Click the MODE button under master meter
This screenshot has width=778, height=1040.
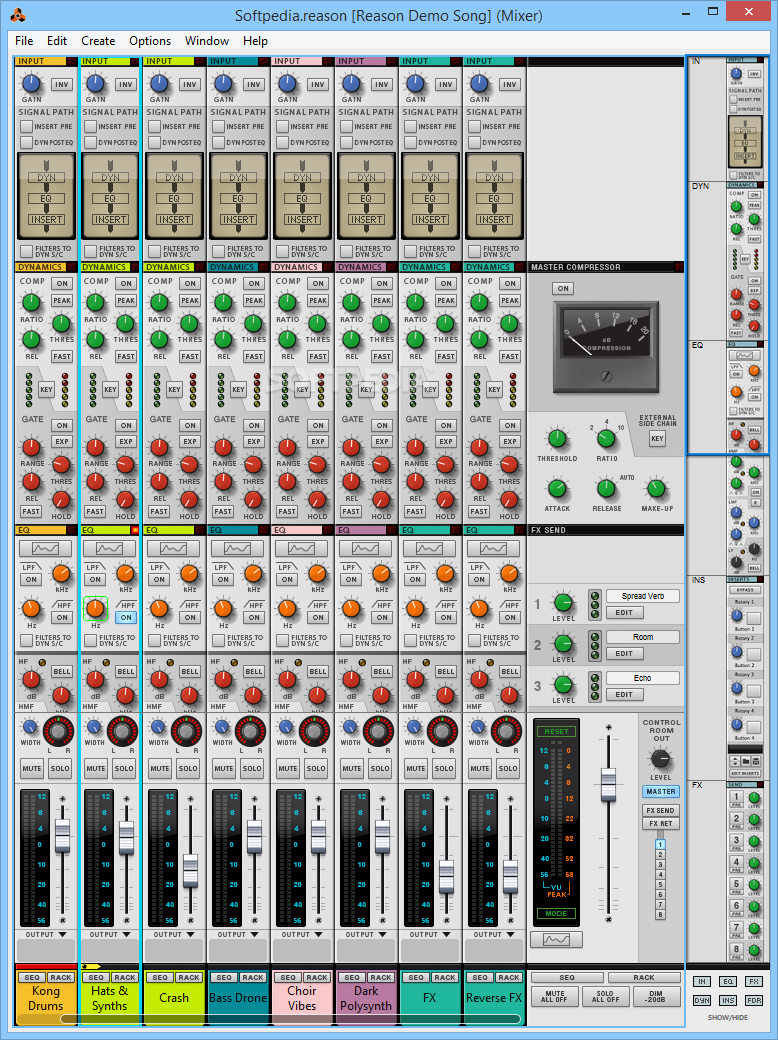(556, 913)
